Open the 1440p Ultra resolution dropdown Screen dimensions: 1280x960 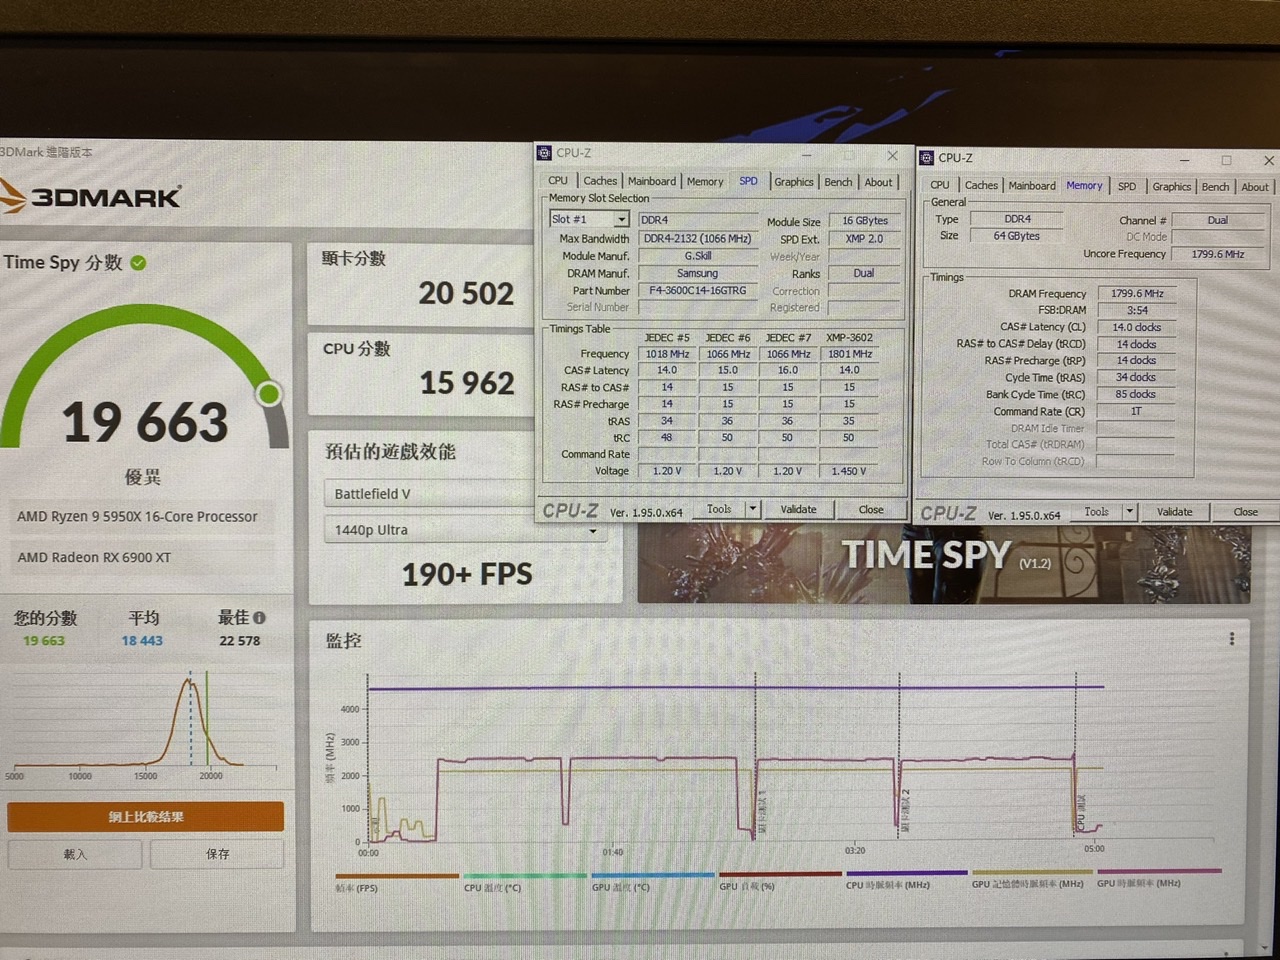466,530
